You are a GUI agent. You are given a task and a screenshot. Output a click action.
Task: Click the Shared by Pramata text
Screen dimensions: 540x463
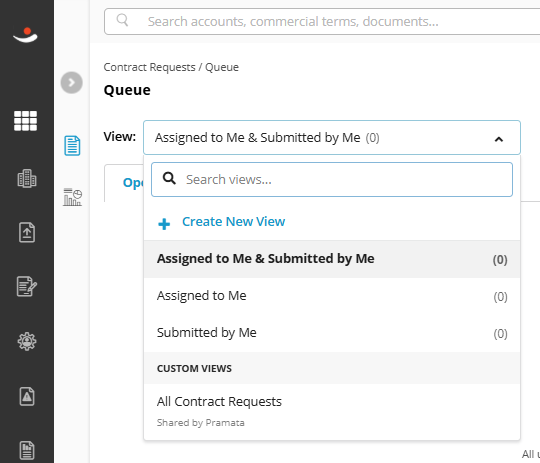tap(200, 423)
